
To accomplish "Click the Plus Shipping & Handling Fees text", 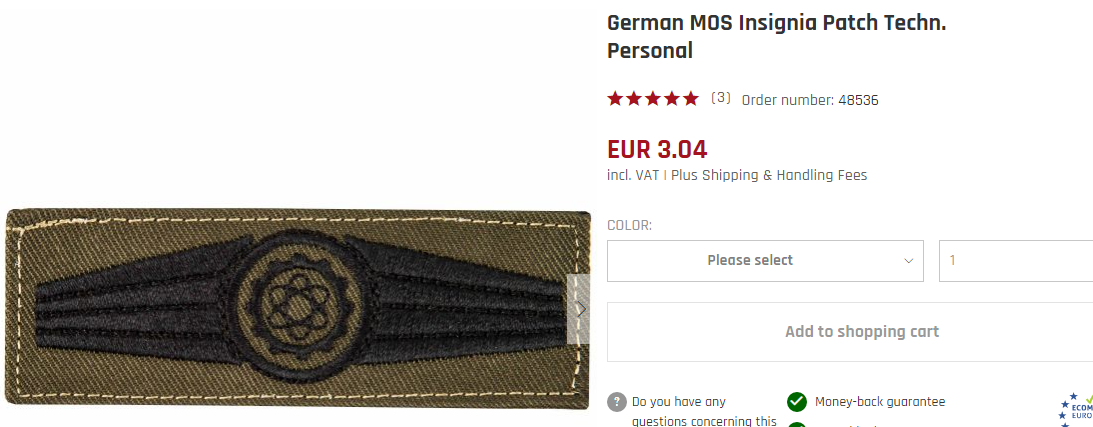I will point(769,176).
